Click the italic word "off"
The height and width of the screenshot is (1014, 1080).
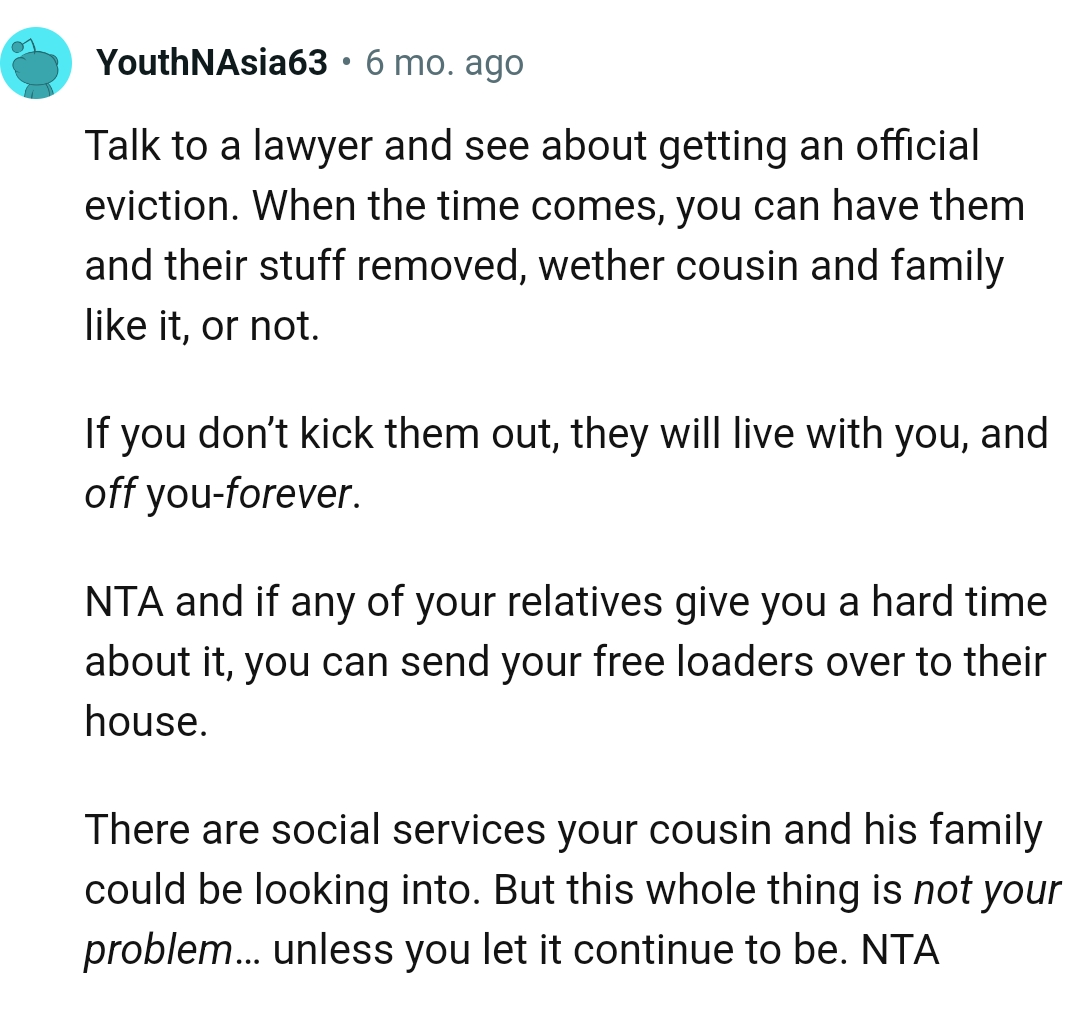click(x=110, y=493)
